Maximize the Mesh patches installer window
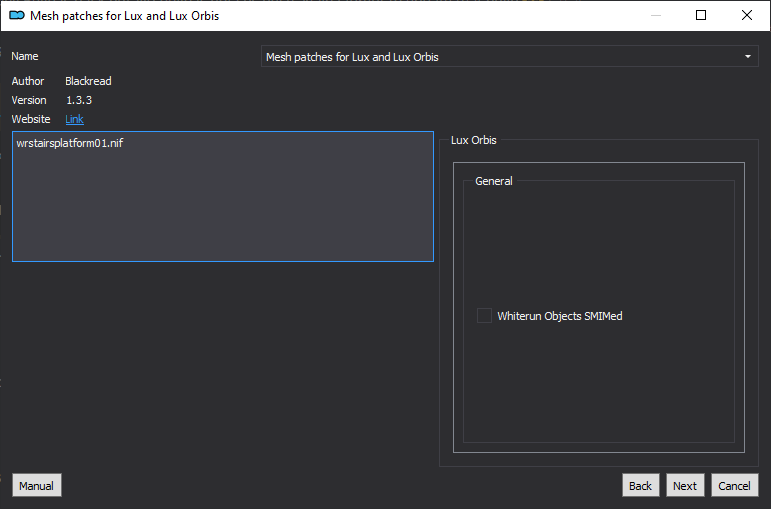The width and height of the screenshot is (771, 509). point(701,15)
